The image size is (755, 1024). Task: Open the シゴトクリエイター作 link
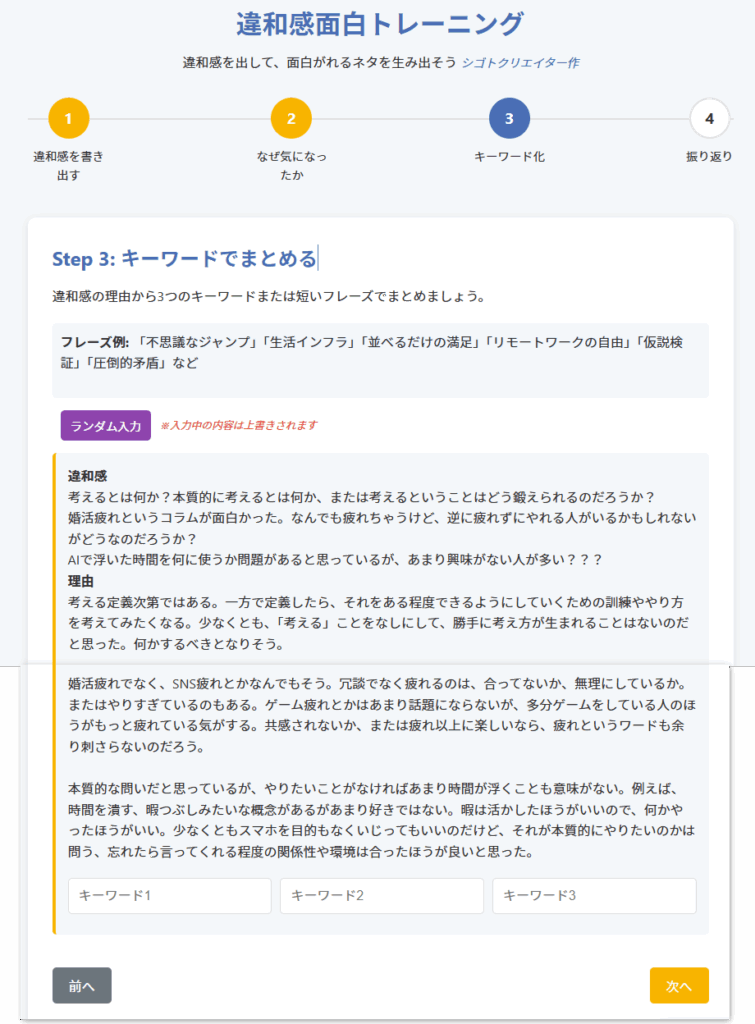coord(520,63)
